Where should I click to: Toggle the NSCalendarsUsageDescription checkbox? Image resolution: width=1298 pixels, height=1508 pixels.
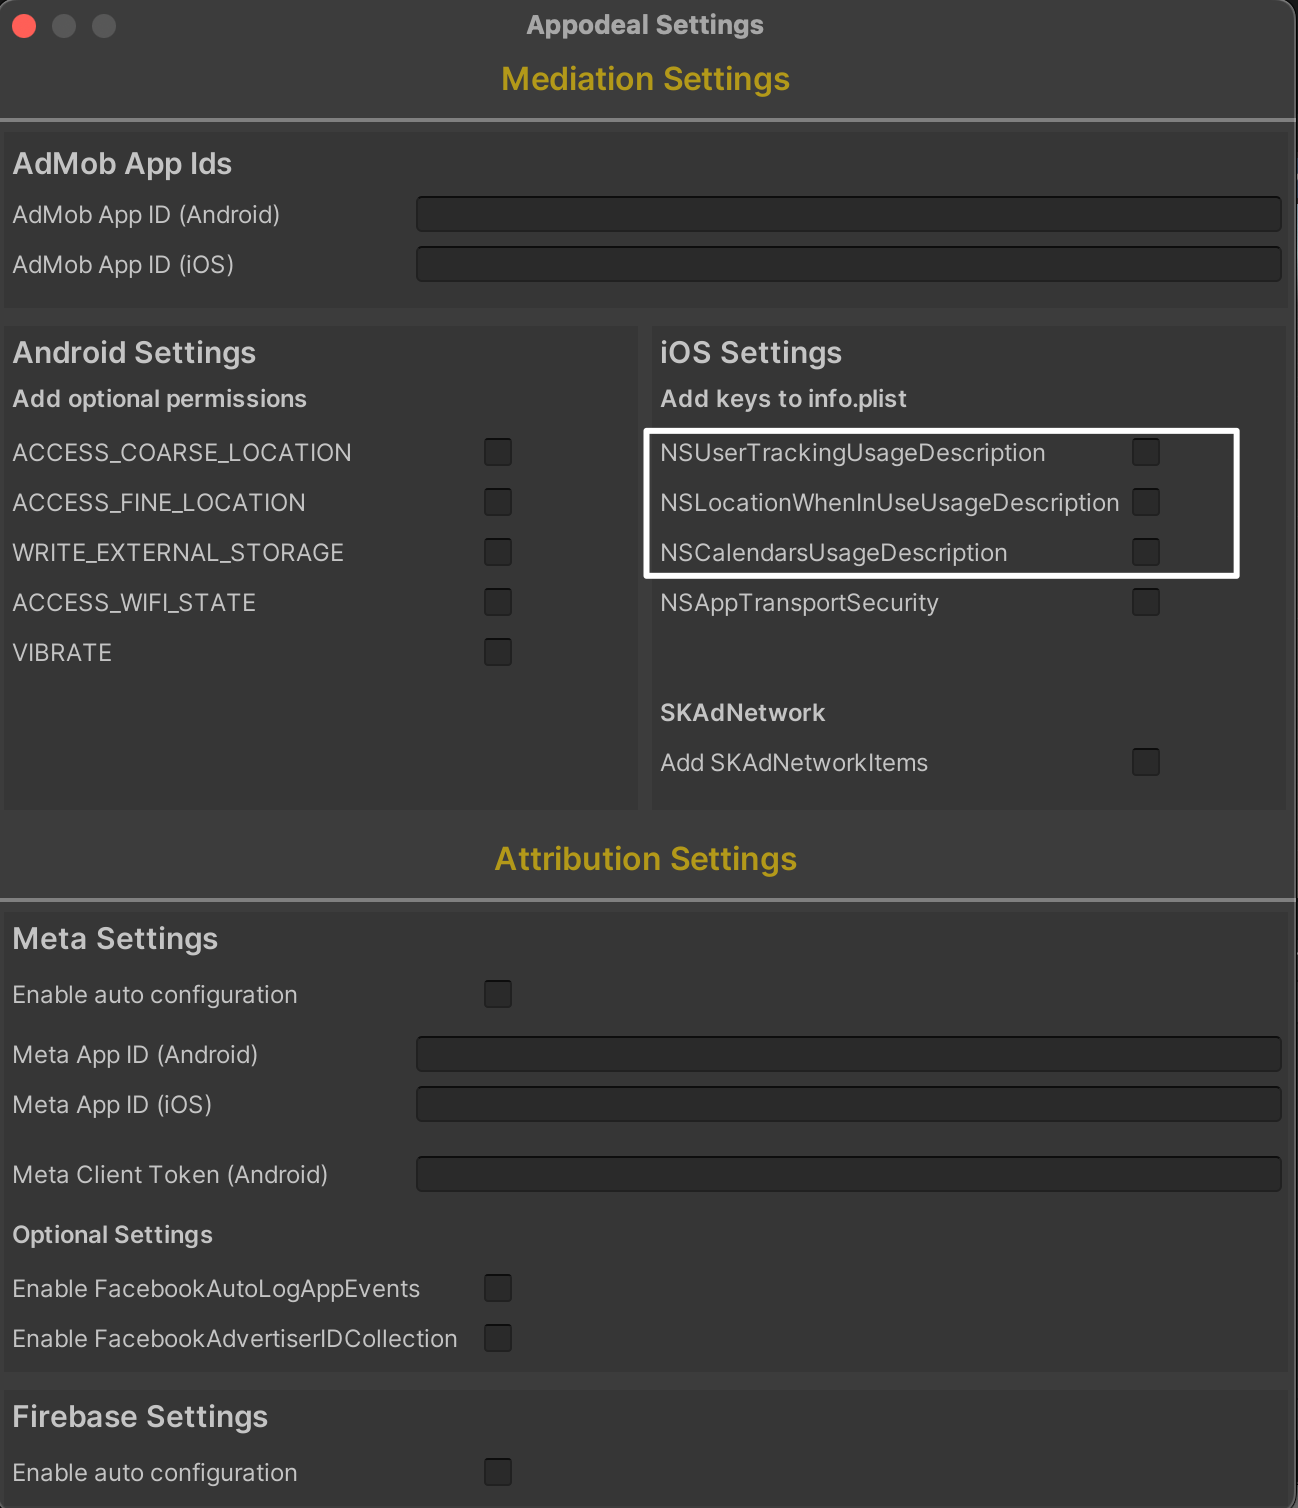coord(1146,552)
